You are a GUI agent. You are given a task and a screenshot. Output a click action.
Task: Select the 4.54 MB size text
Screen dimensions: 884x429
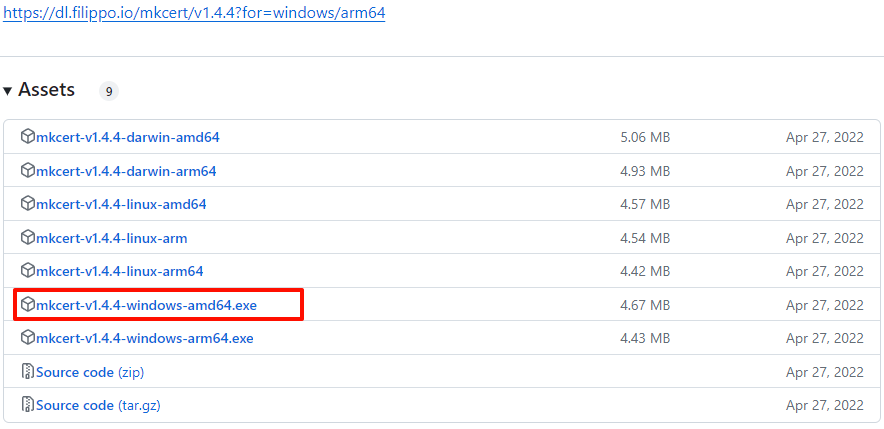tap(645, 238)
